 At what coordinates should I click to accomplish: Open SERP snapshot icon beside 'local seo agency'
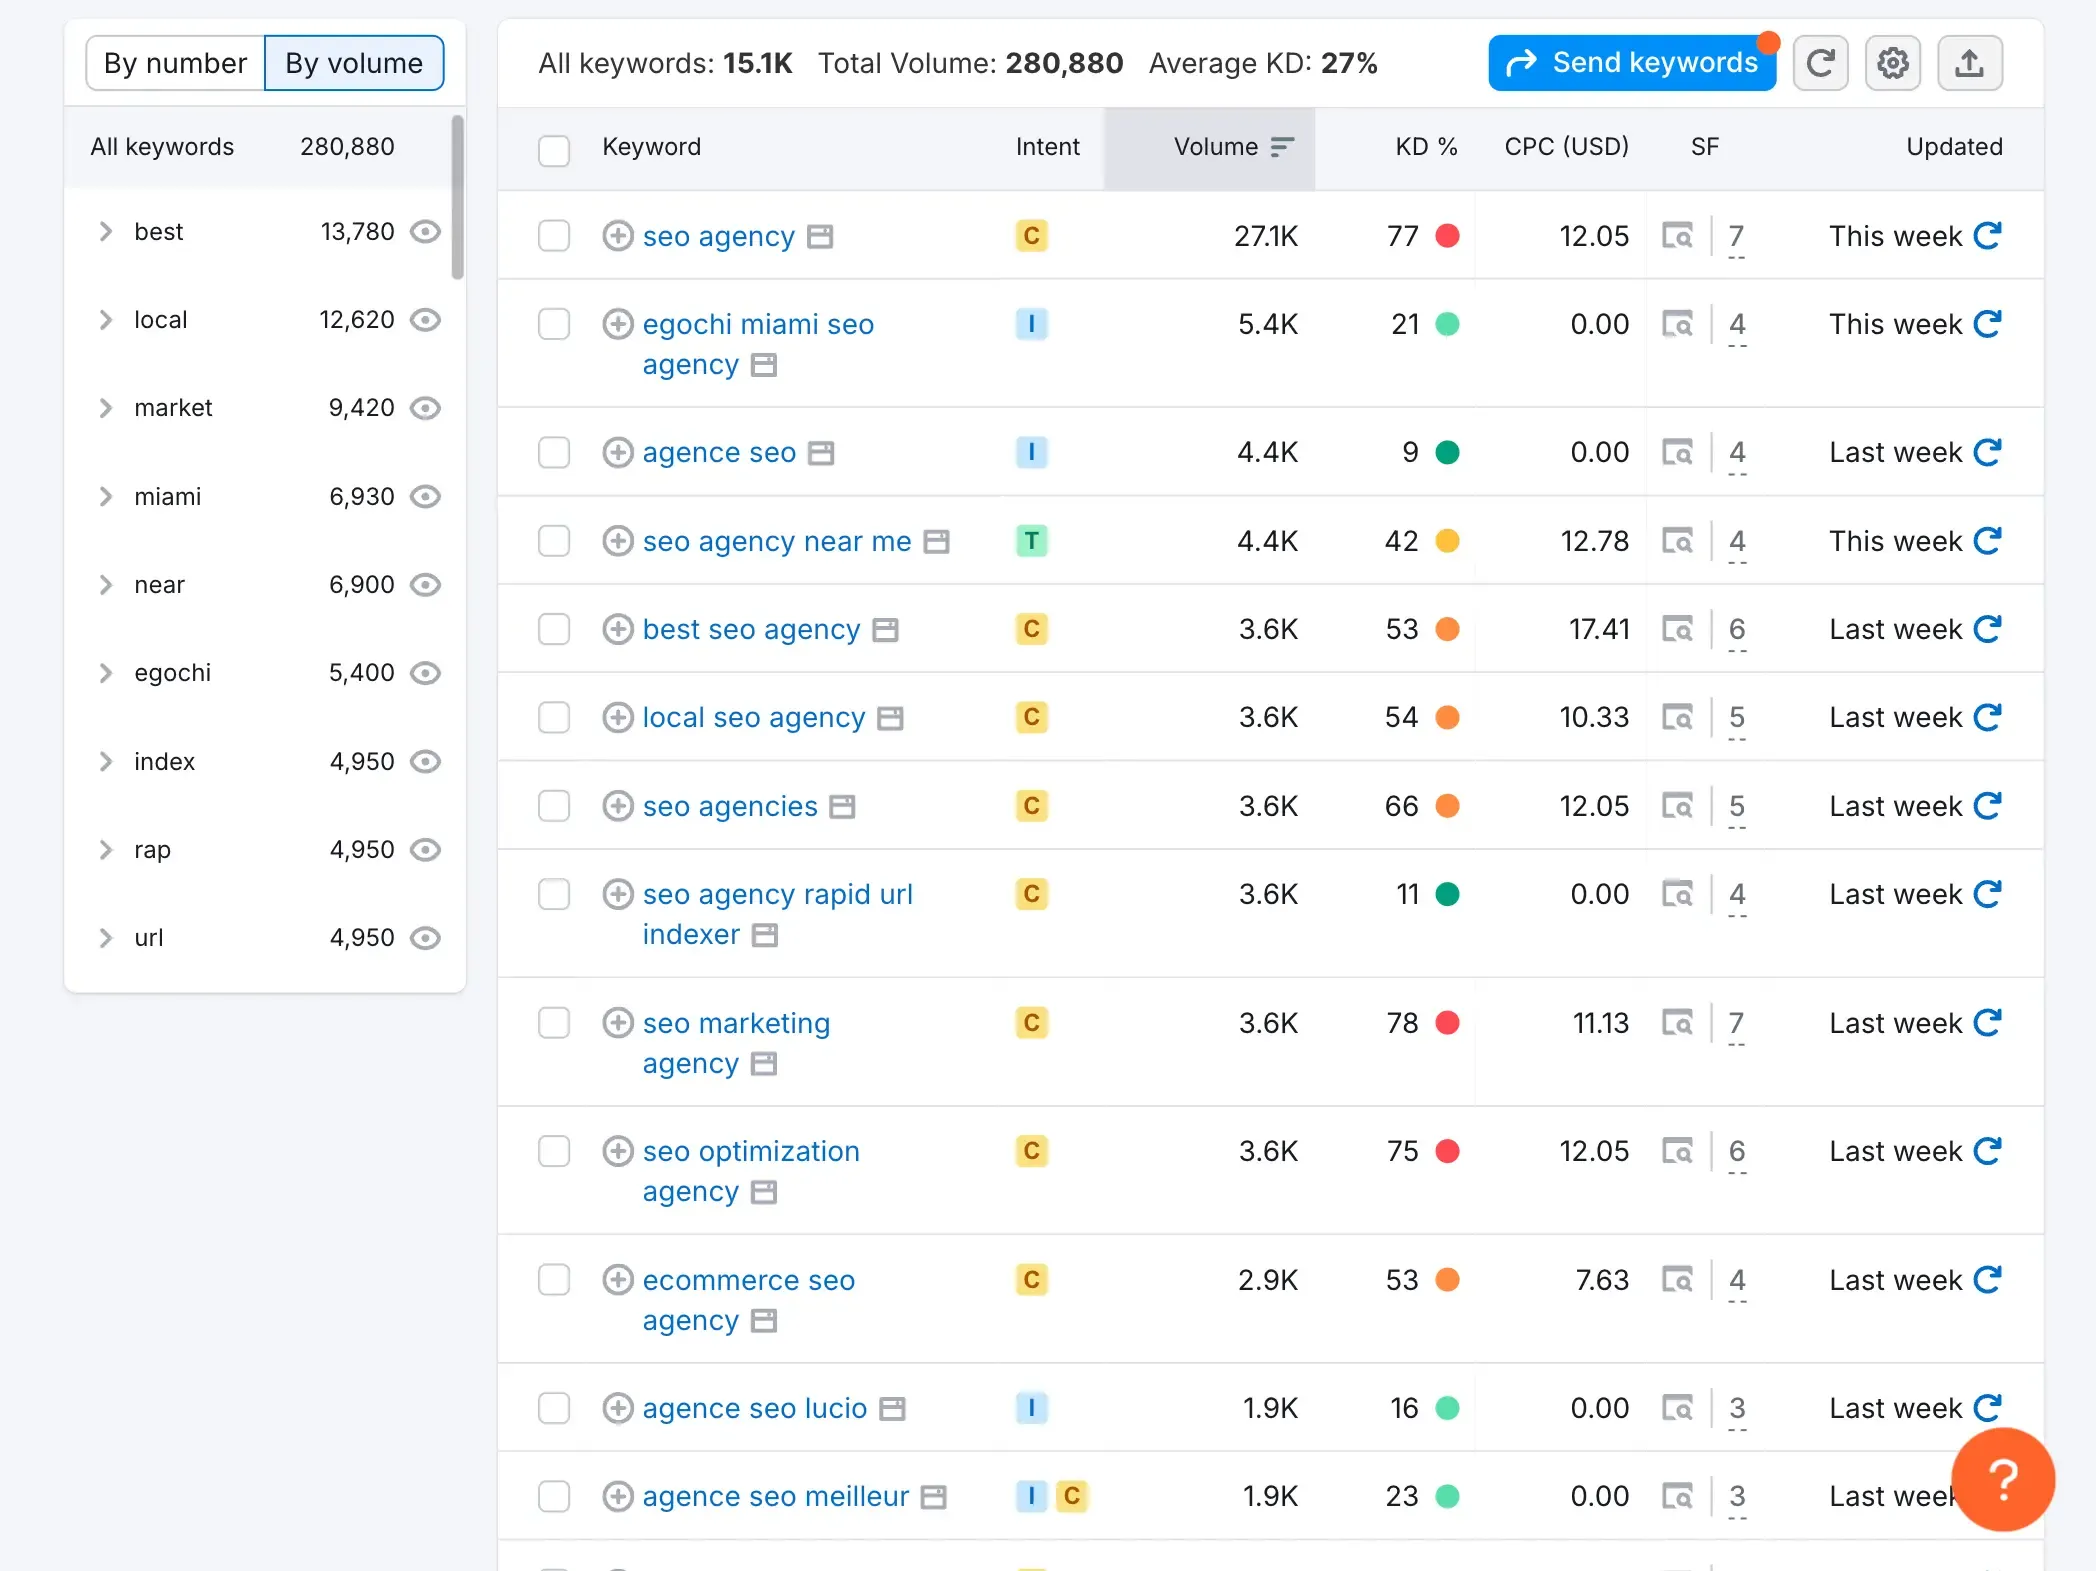pos(889,718)
